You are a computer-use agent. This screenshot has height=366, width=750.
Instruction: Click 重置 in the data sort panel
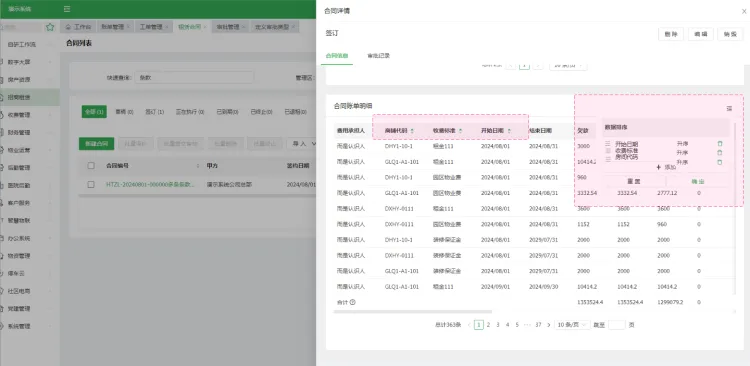634,182
